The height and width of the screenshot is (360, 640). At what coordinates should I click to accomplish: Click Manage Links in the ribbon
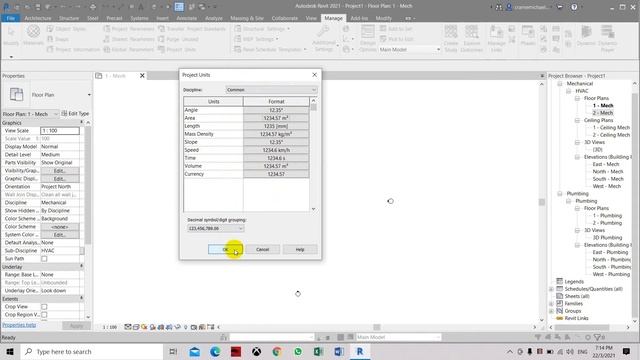pyautogui.click(x=496, y=38)
